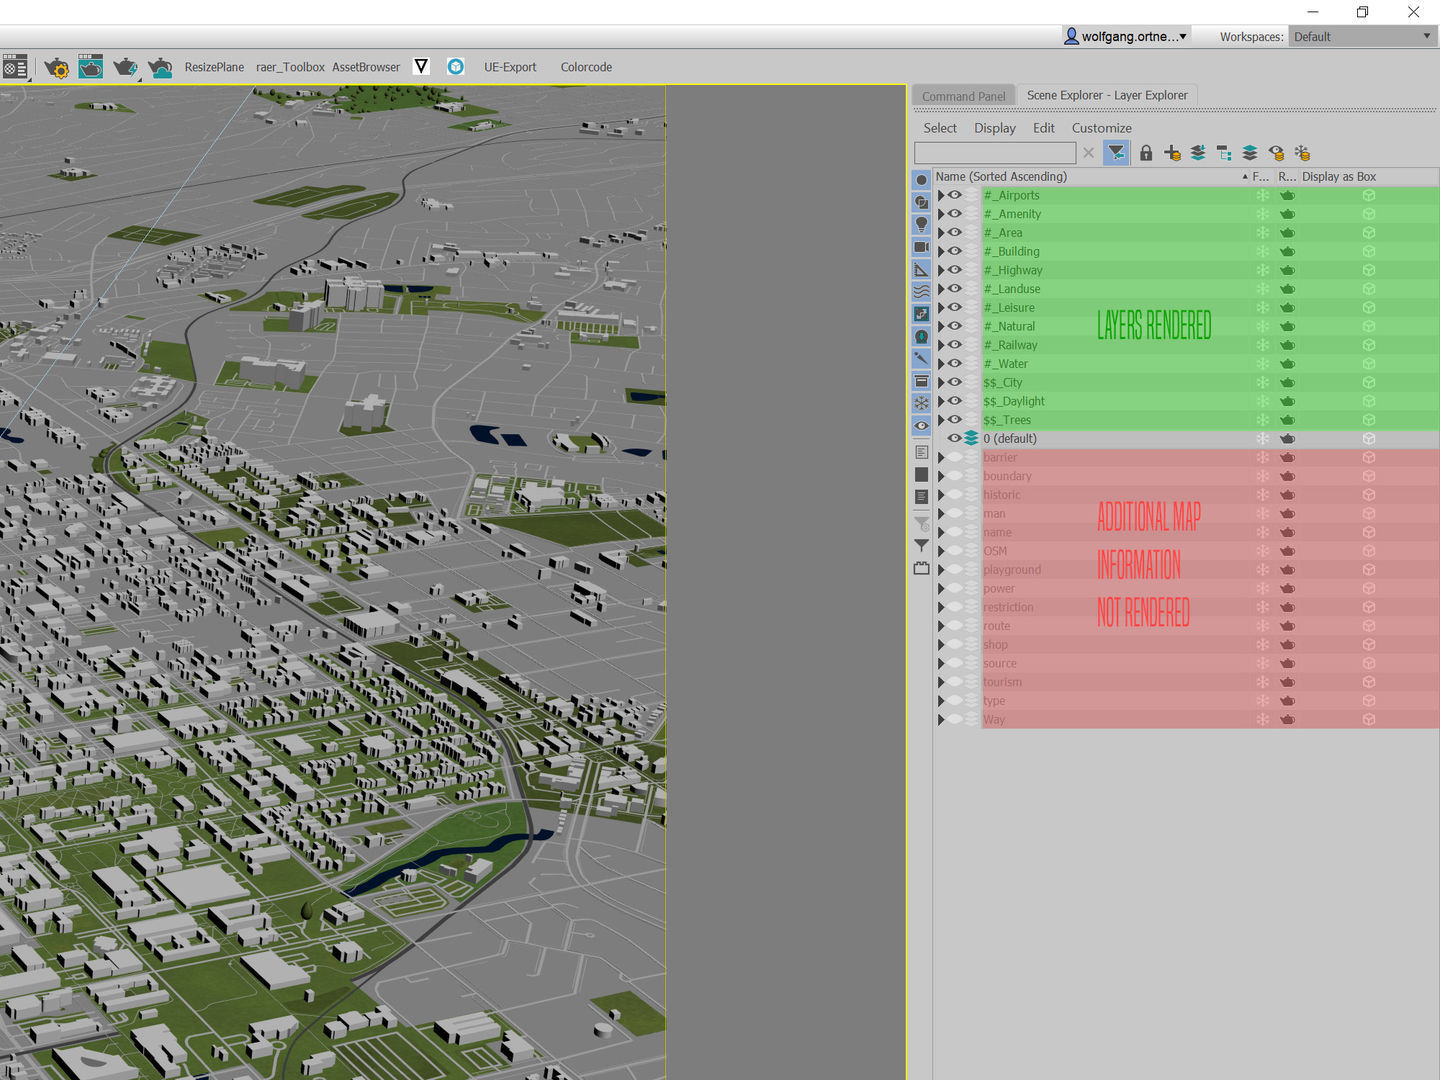Click the quick Render Production teapot

[125, 67]
